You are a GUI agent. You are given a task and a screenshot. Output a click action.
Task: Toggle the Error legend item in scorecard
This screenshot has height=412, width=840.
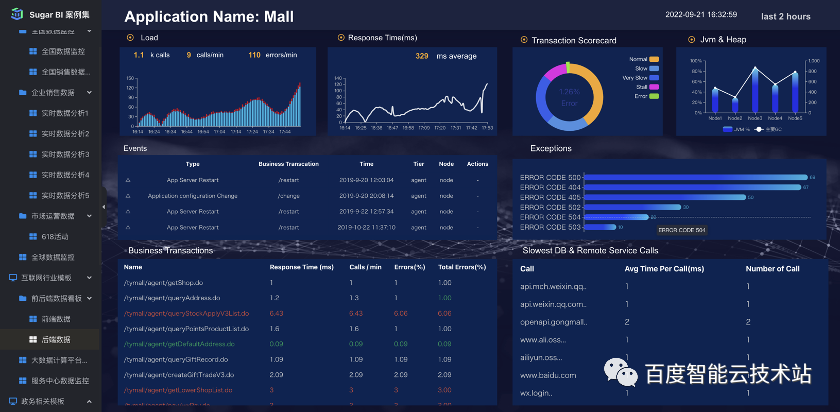(x=647, y=96)
